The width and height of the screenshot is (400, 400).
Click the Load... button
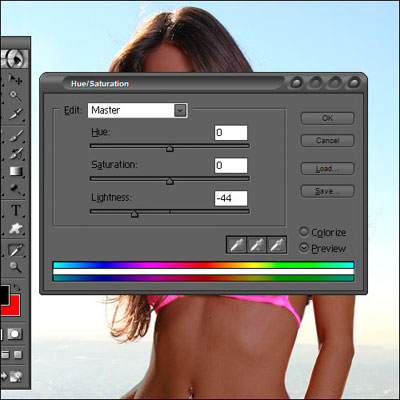327,169
